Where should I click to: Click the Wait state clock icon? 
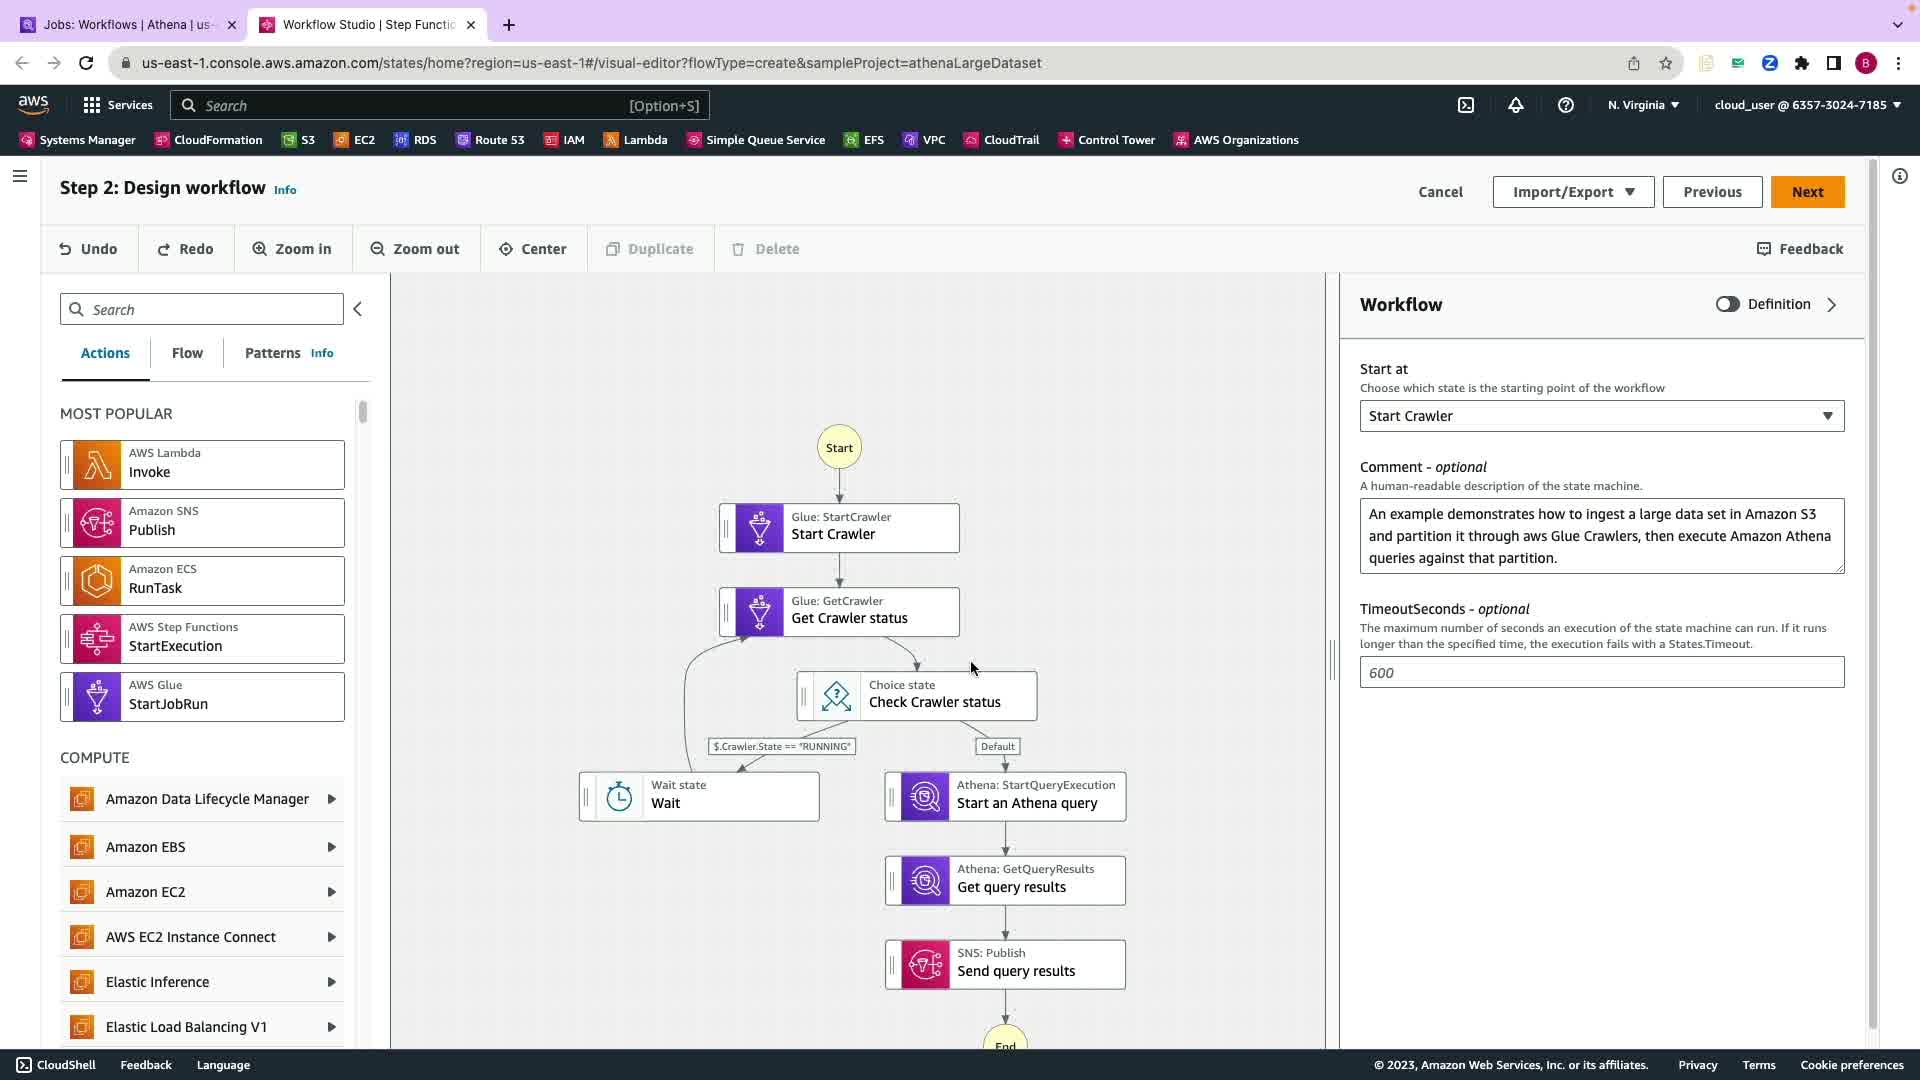[619, 797]
